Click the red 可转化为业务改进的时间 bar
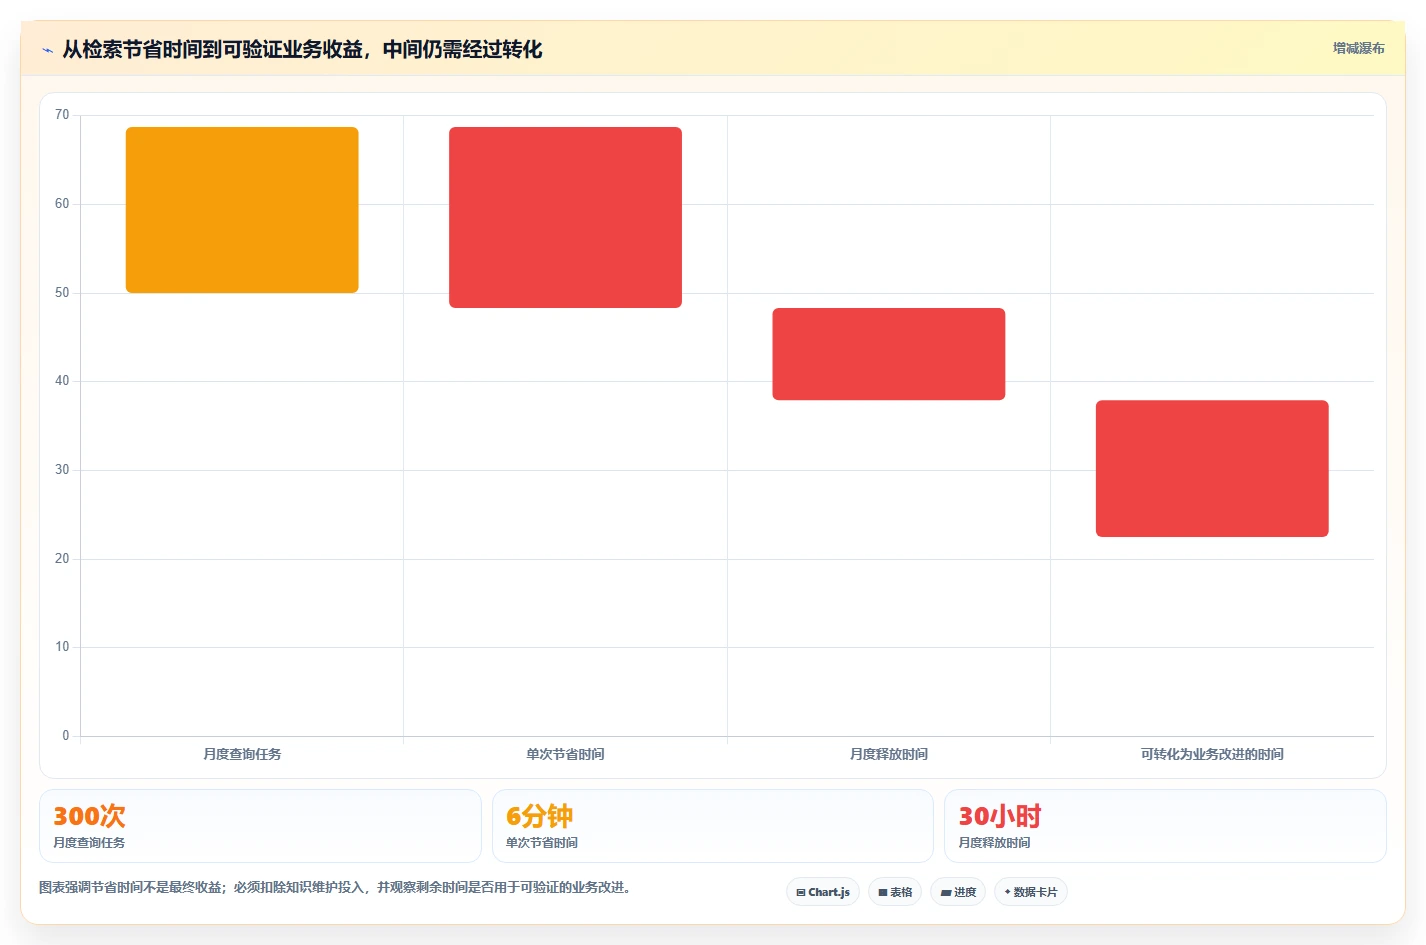Screen dimensions: 1426x945 click(1212, 469)
